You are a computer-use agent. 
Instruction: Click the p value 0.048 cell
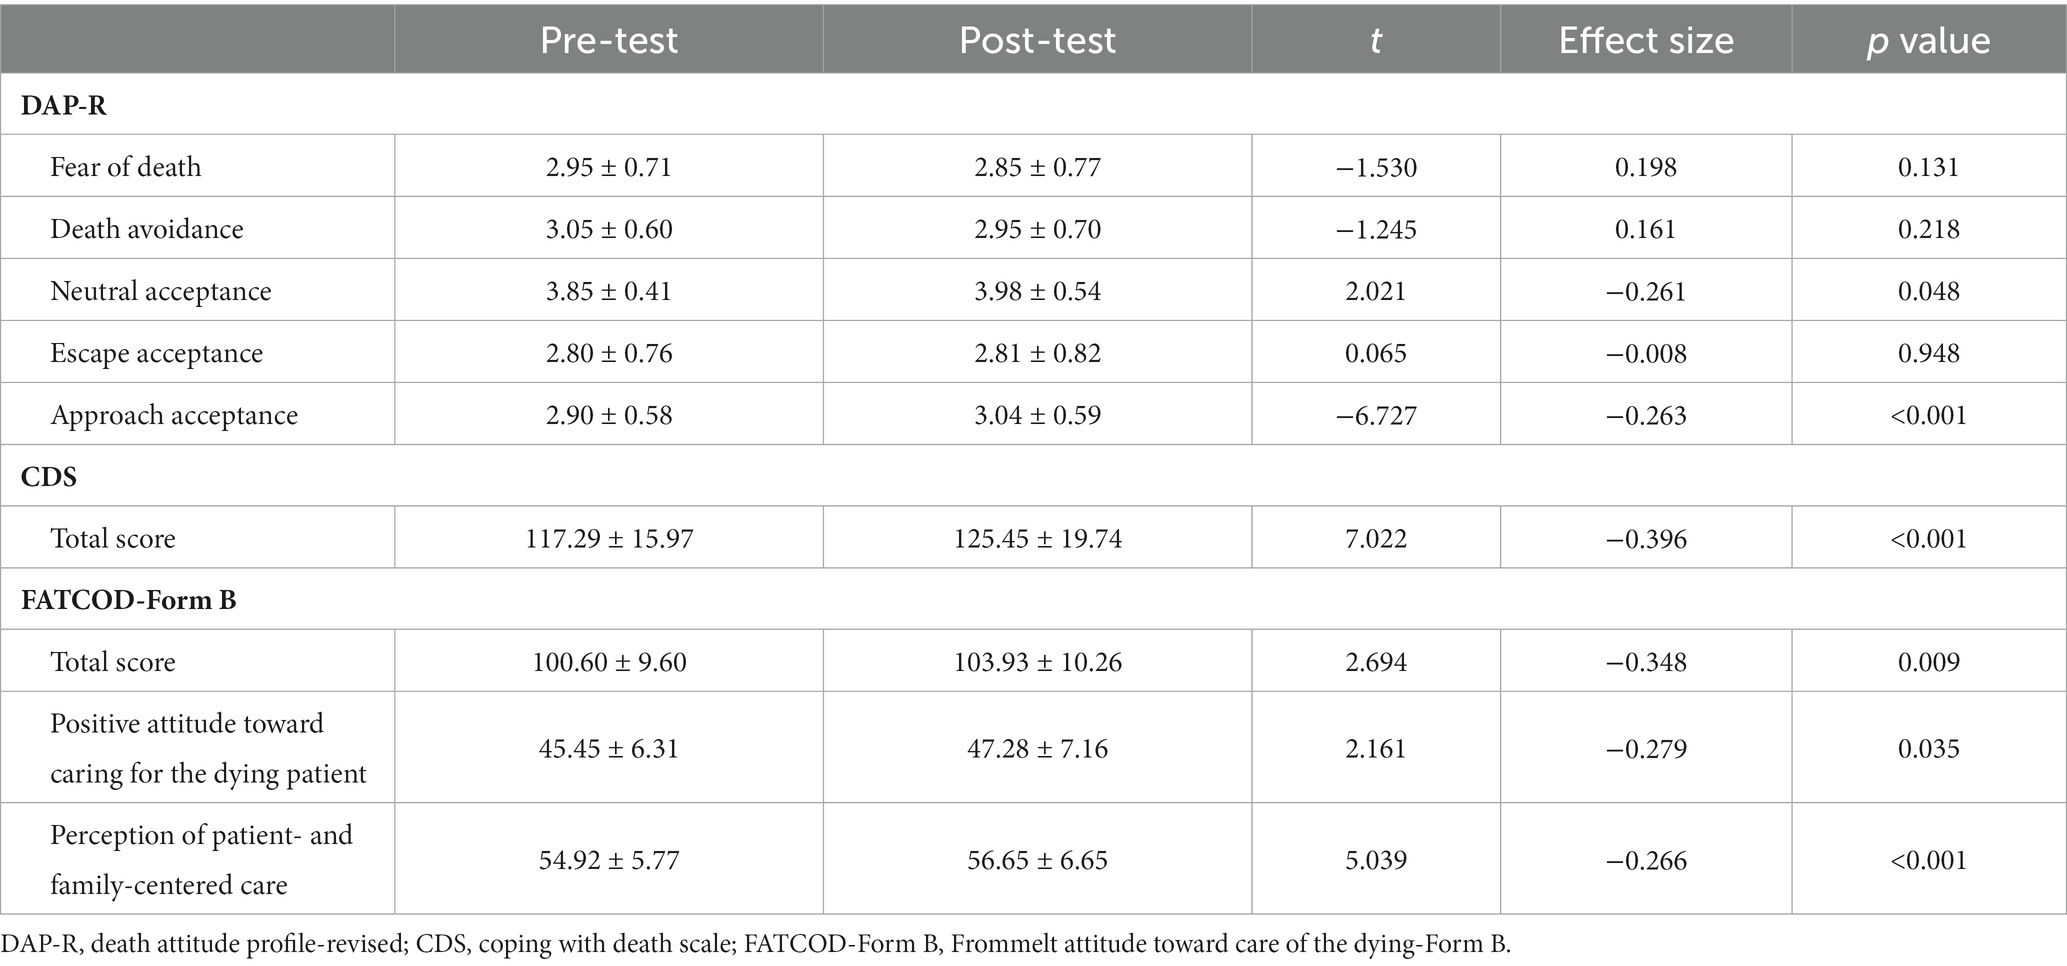[x=1929, y=291]
